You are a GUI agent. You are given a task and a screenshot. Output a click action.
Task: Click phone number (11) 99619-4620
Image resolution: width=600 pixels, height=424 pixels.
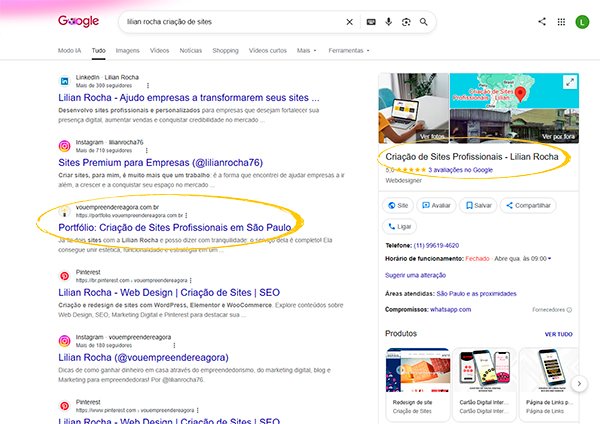coord(436,245)
